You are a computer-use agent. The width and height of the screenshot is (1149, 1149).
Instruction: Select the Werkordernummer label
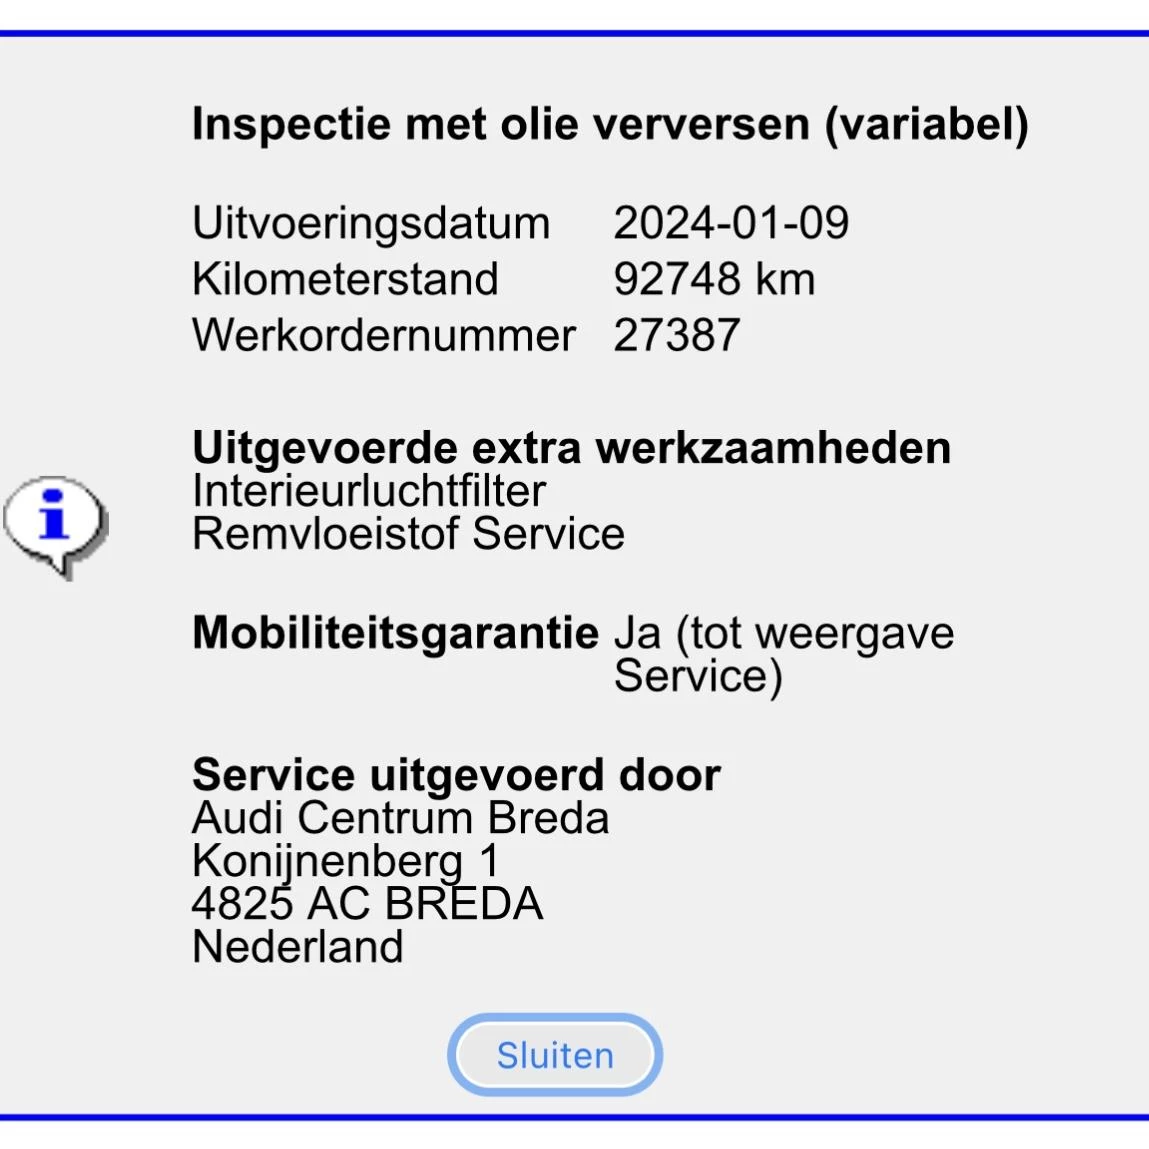click(x=384, y=335)
